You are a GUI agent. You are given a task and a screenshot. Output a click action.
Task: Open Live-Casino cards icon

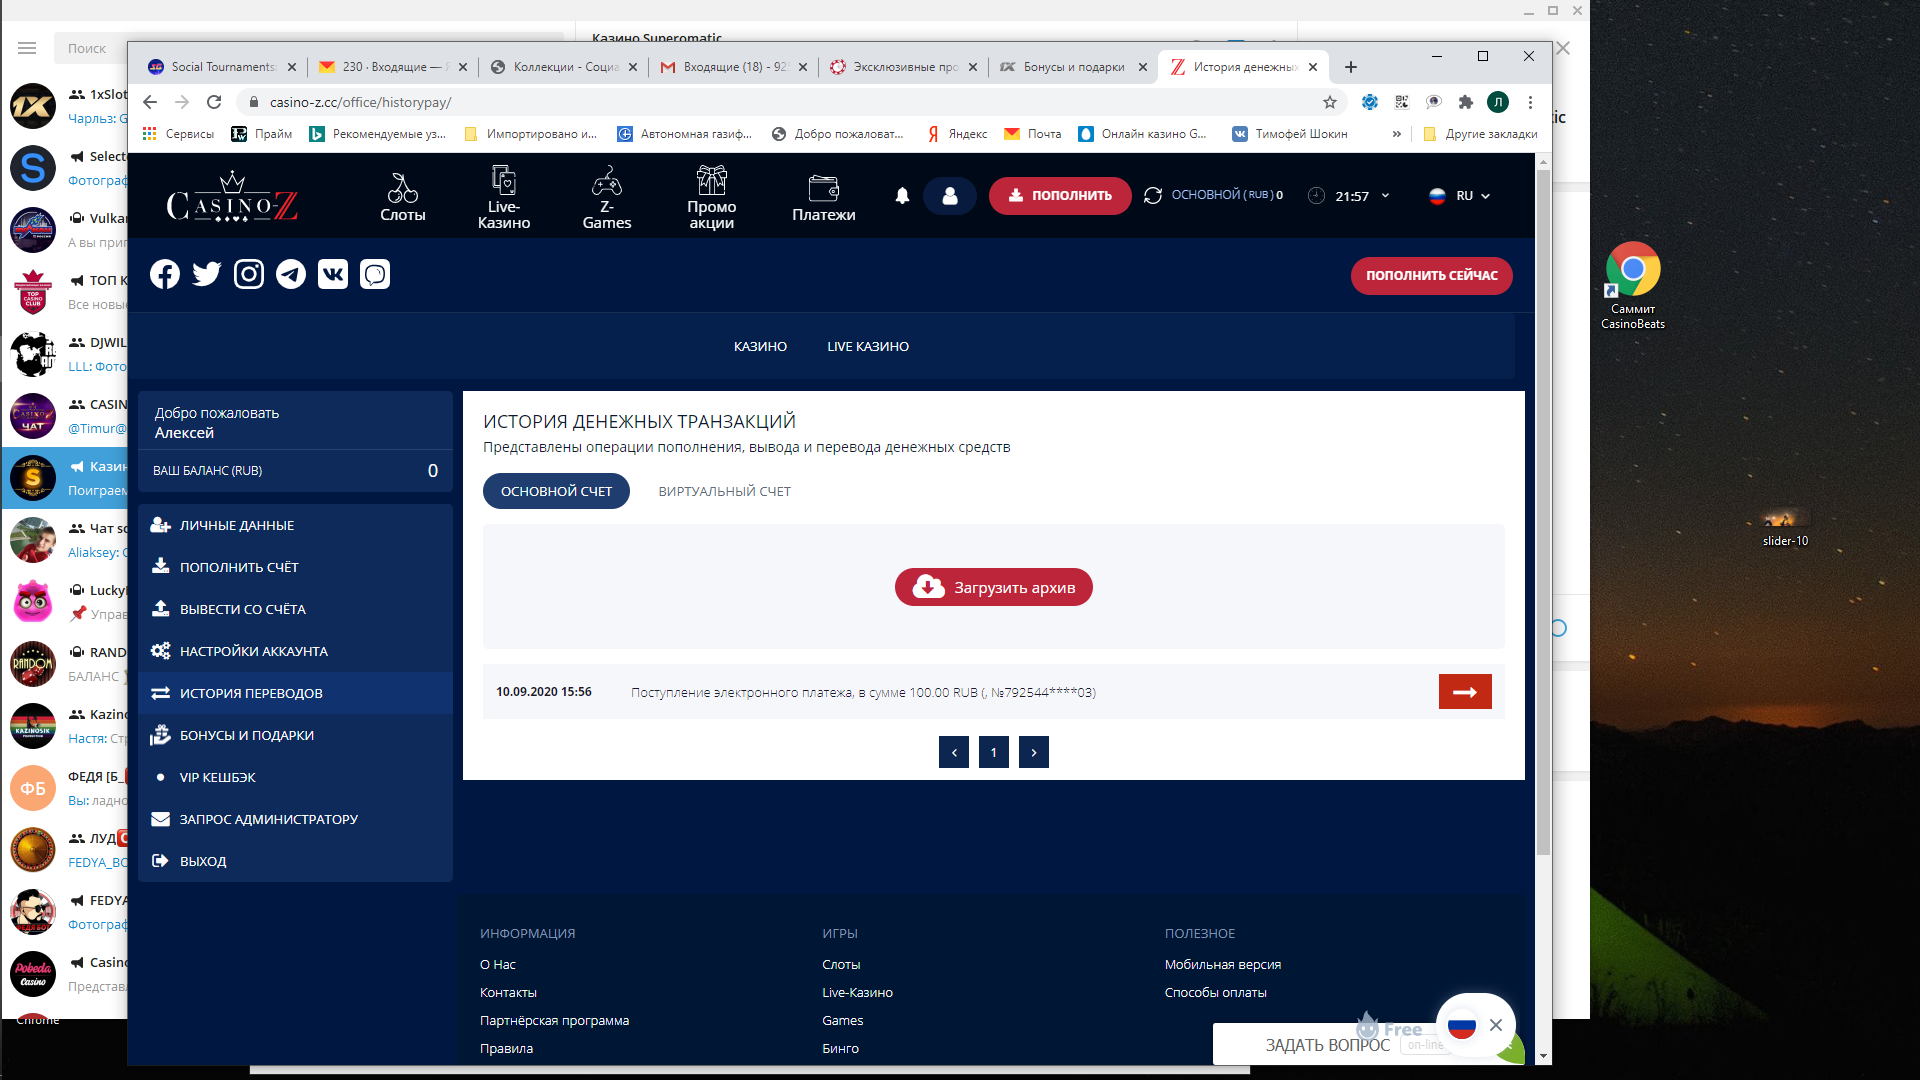point(503,181)
